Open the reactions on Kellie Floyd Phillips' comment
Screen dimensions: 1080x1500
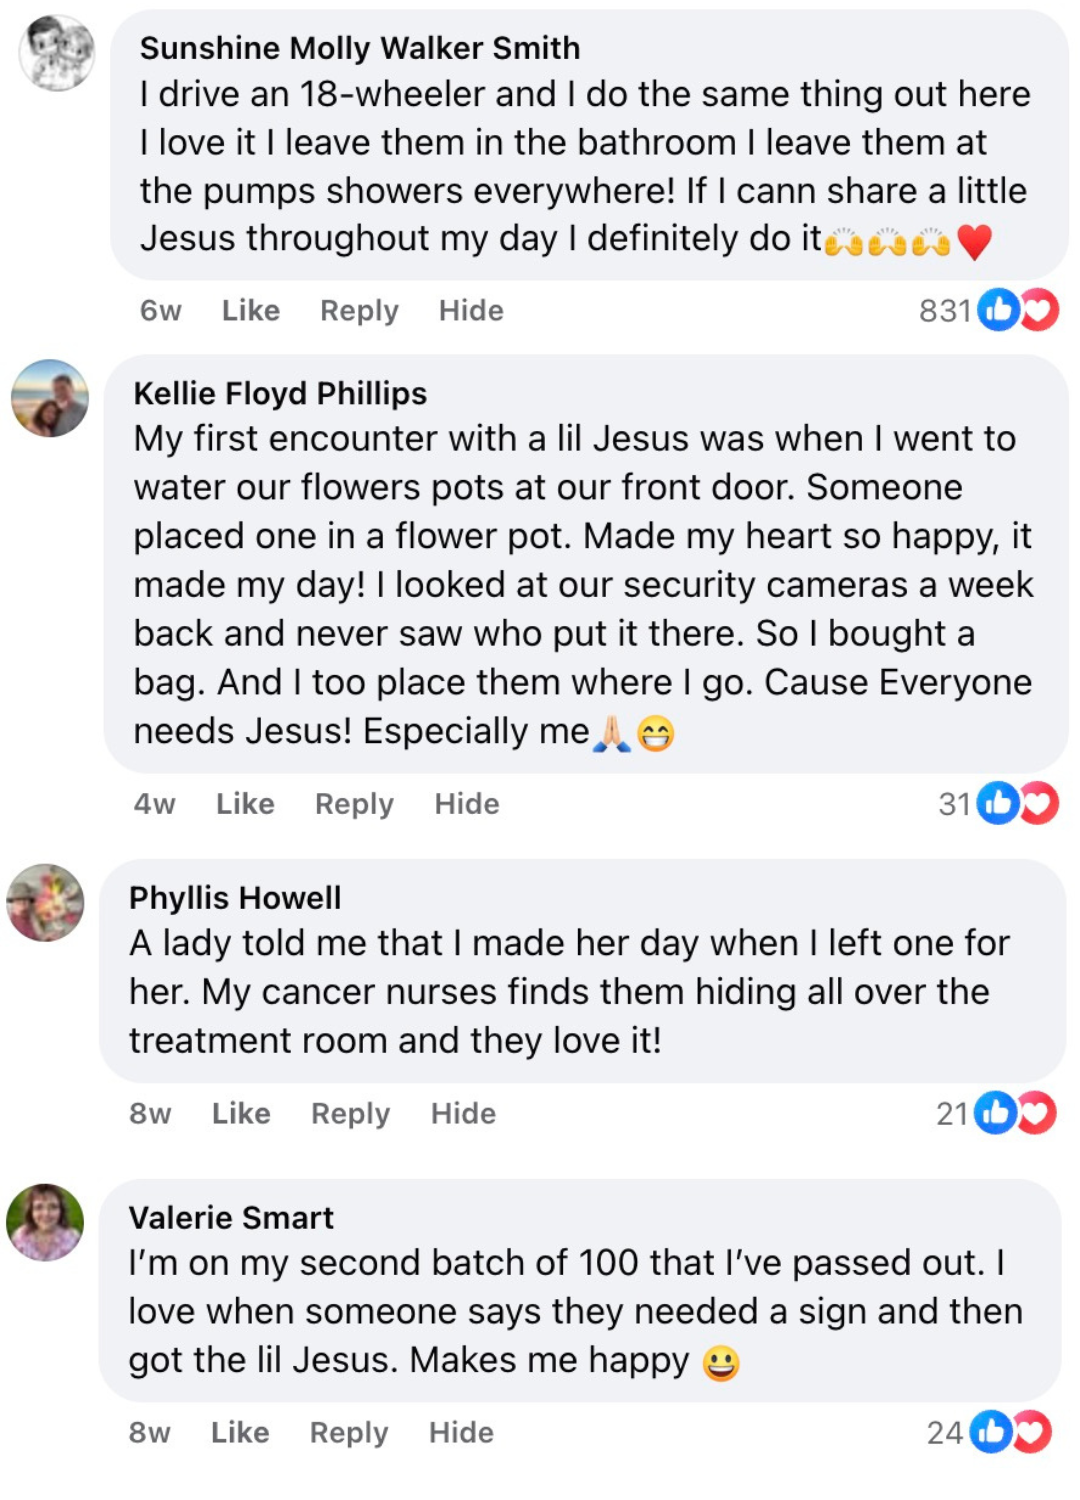[1017, 803]
